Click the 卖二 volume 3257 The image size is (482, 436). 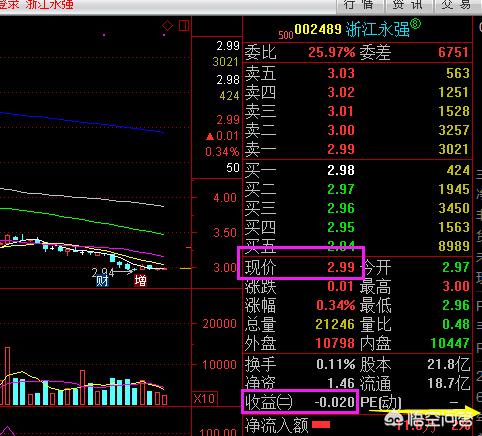pos(454,130)
